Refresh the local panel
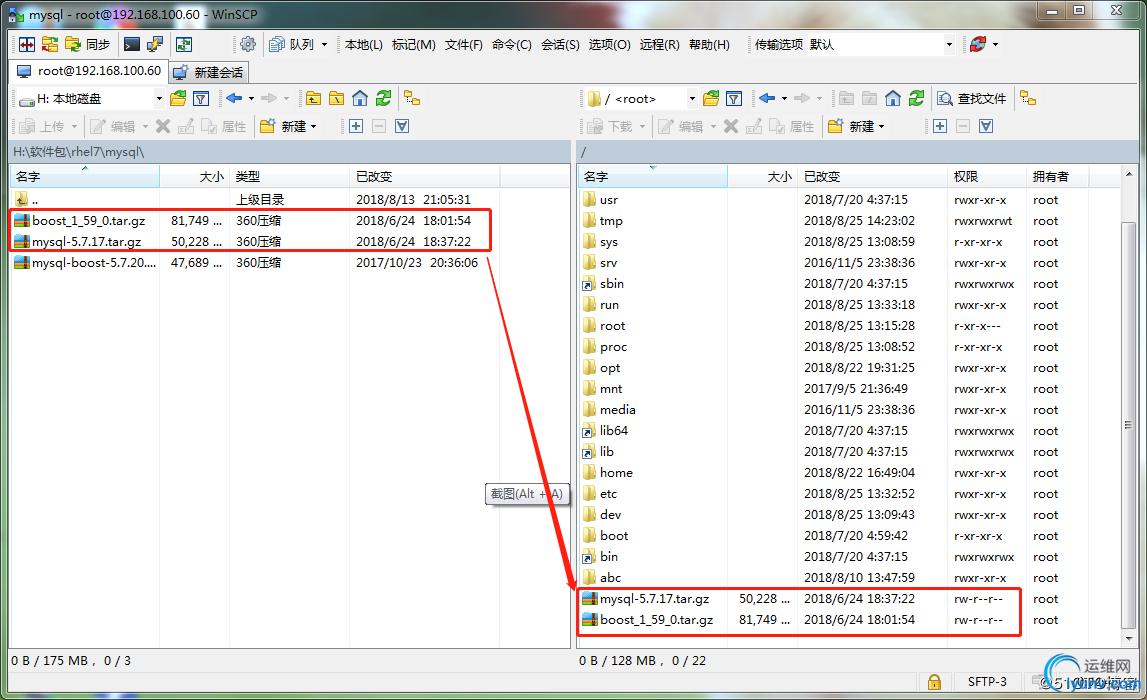The height and width of the screenshot is (700, 1147). tap(383, 98)
